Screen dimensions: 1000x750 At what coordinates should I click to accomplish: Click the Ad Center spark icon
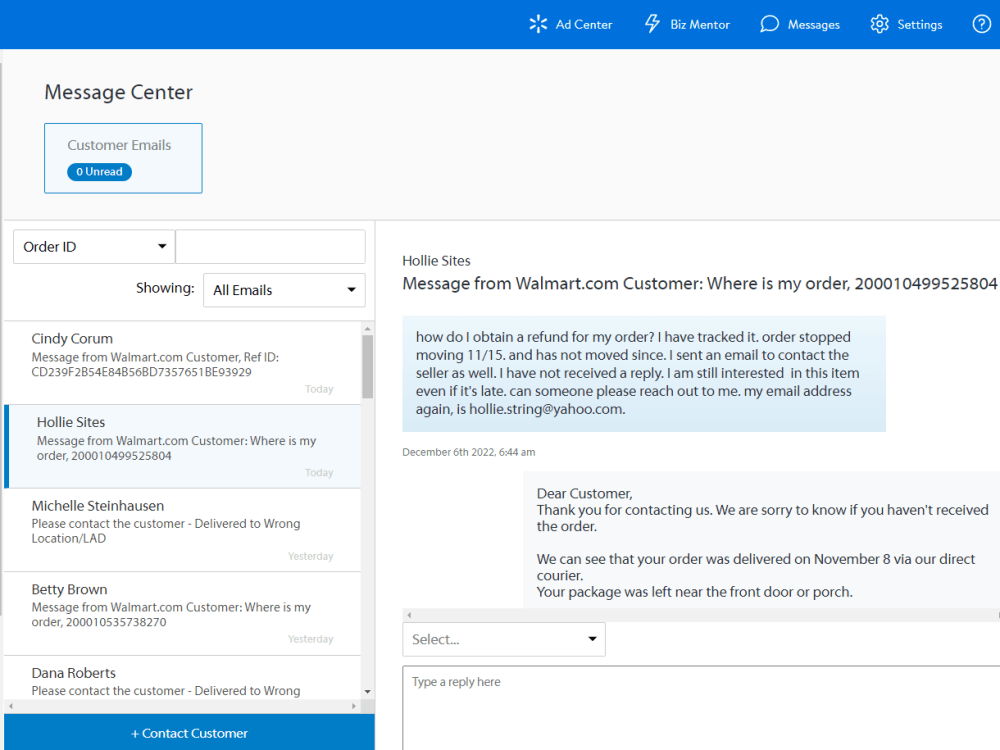(538, 24)
